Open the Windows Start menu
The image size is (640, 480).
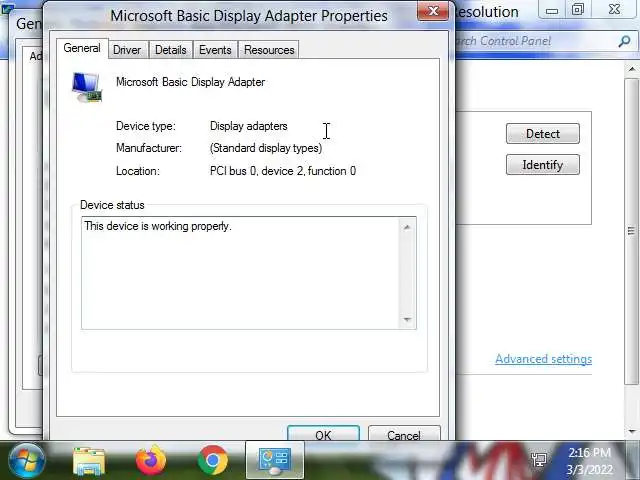click(27, 461)
